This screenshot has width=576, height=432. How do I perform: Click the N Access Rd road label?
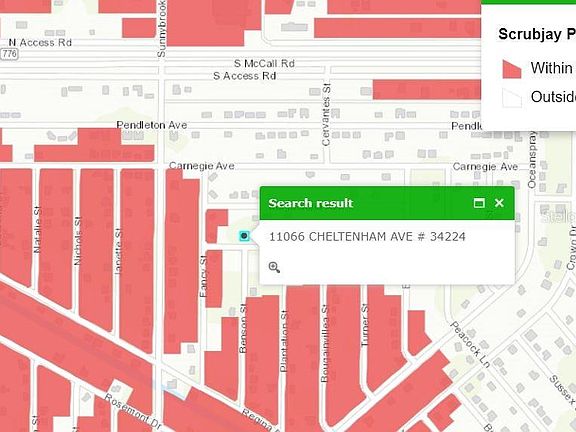point(40,43)
